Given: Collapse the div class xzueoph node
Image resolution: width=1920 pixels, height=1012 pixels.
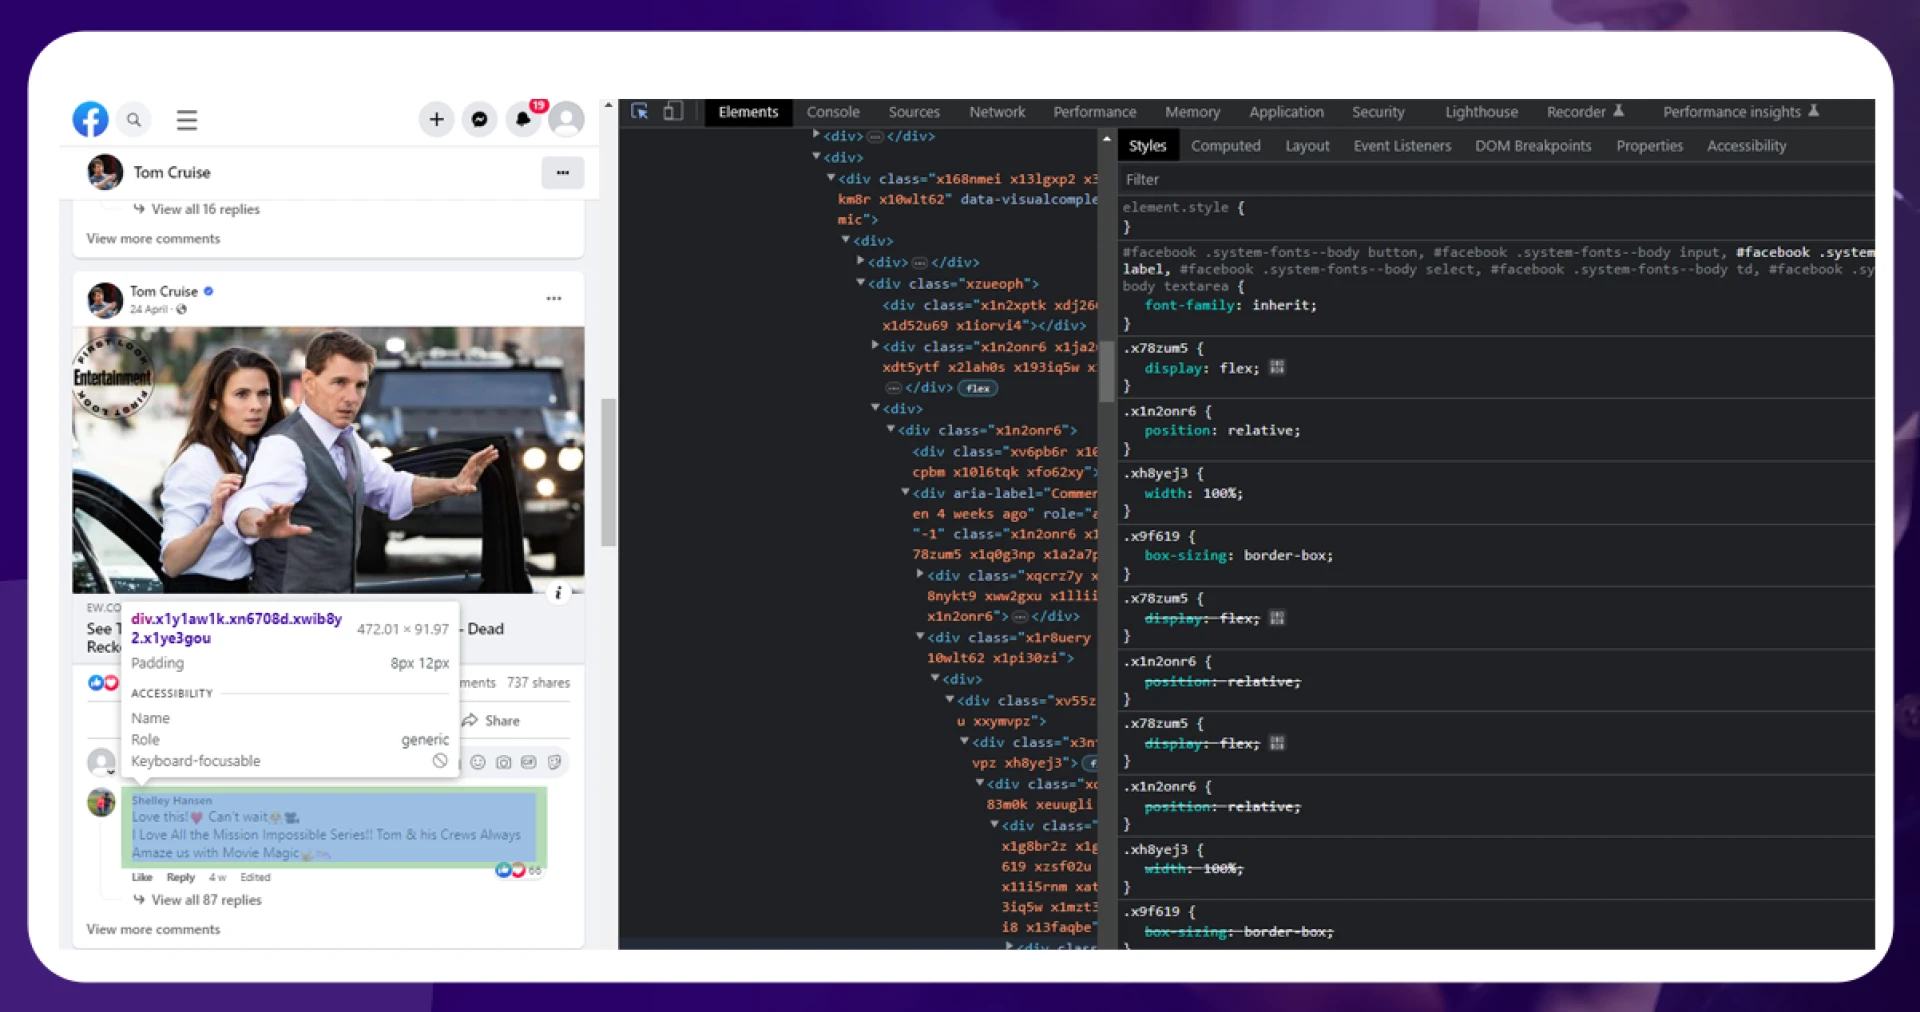Looking at the screenshot, I should tap(861, 283).
